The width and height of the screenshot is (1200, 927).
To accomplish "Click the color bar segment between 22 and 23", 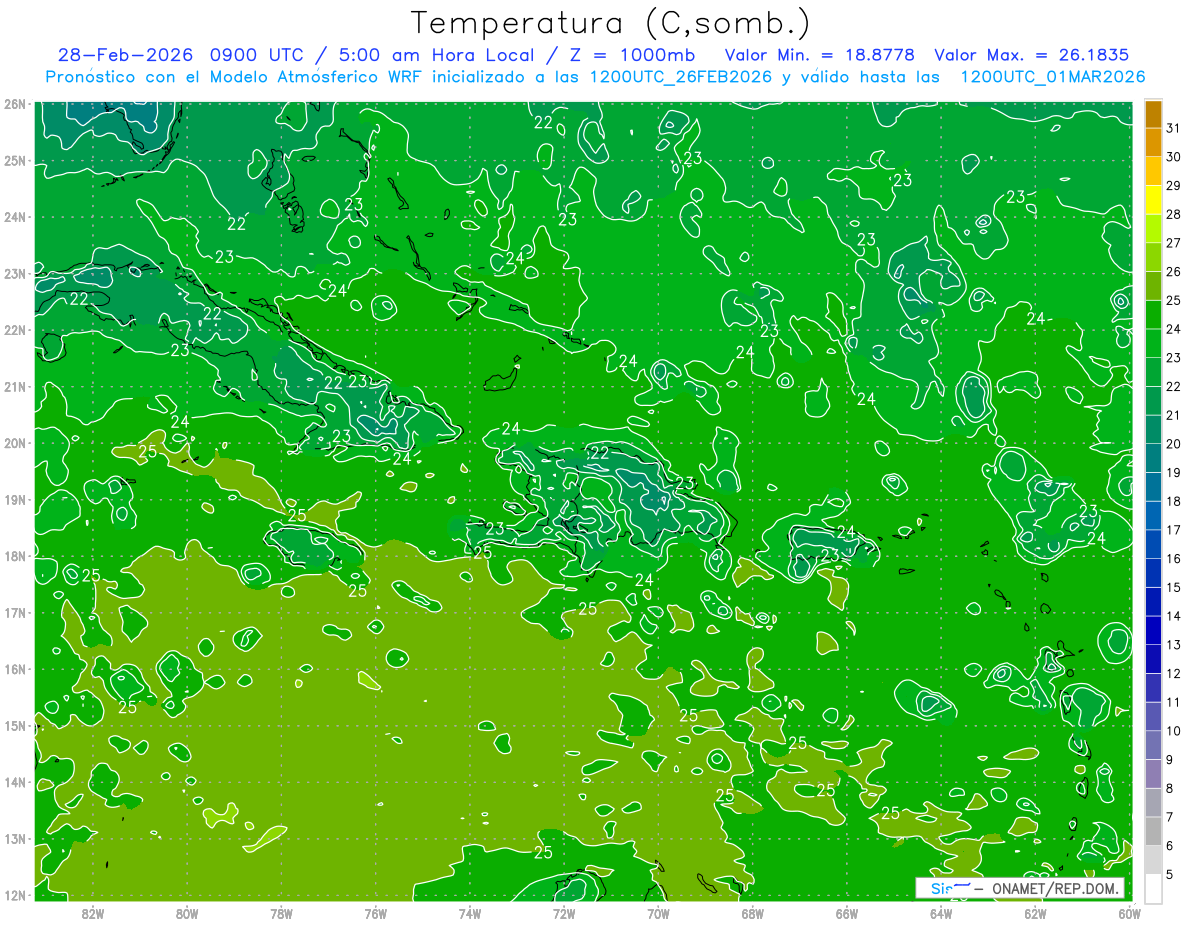I will pyautogui.click(x=1153, y=372).
